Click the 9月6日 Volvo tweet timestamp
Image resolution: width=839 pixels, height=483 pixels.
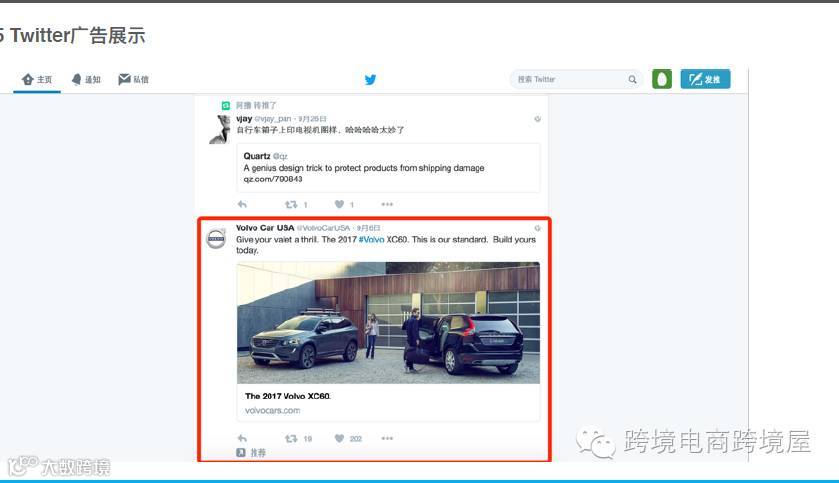[369, 228]
